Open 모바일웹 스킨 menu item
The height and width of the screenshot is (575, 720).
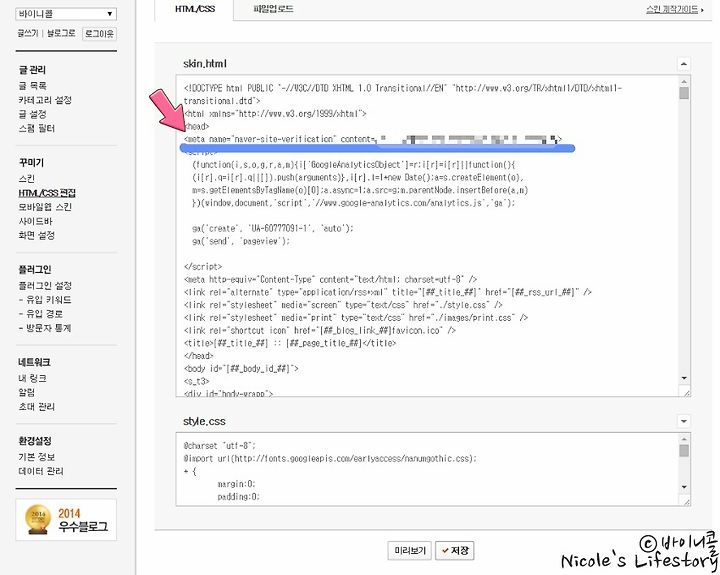[x=45, y=207]
